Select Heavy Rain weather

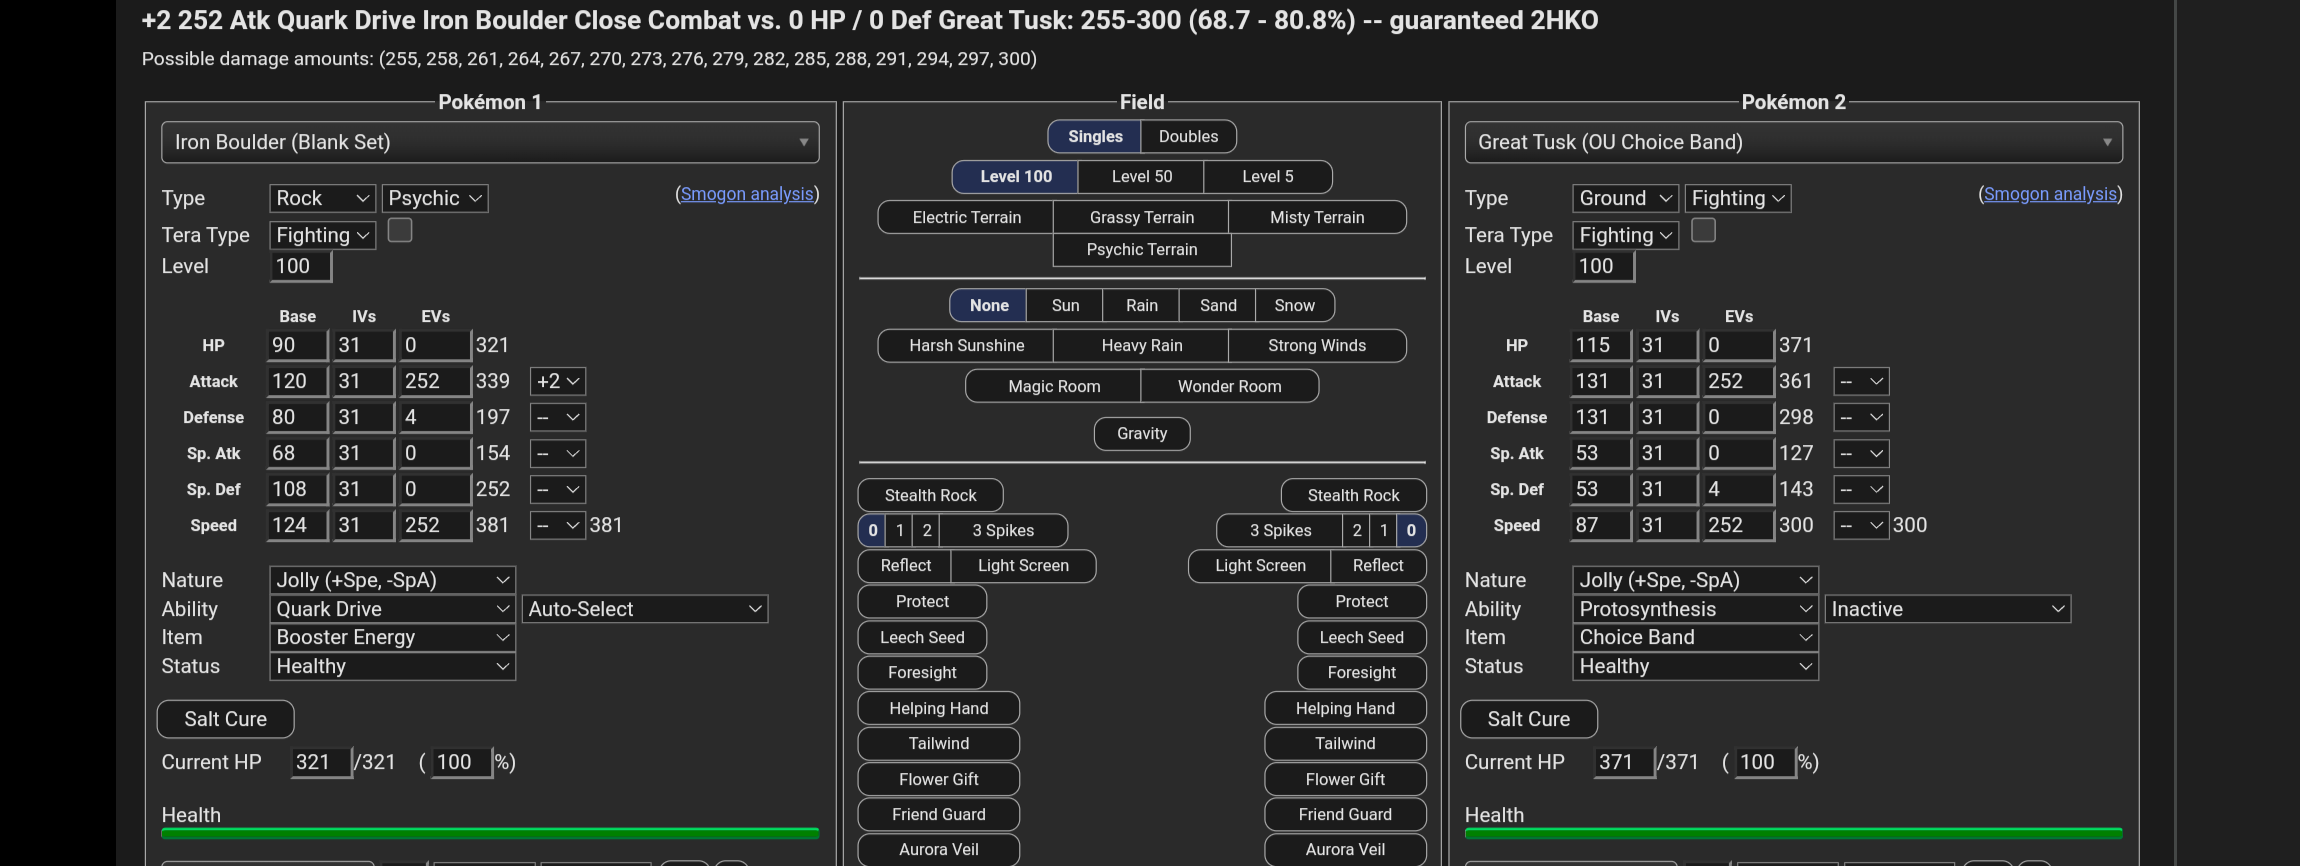pyautogui.click(x=1142, y=345)
